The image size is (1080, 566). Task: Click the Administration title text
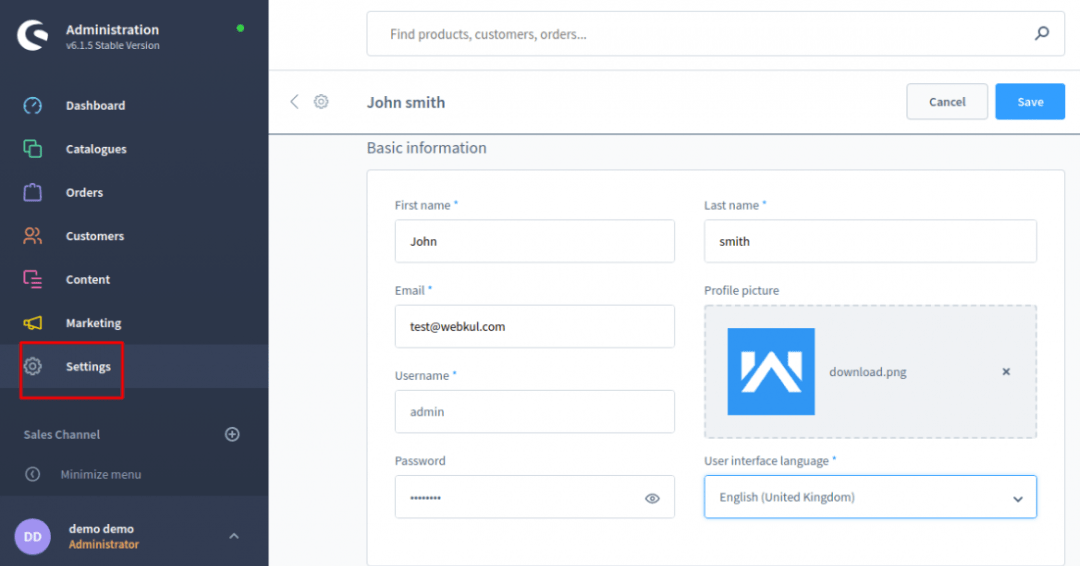[112, 30]
